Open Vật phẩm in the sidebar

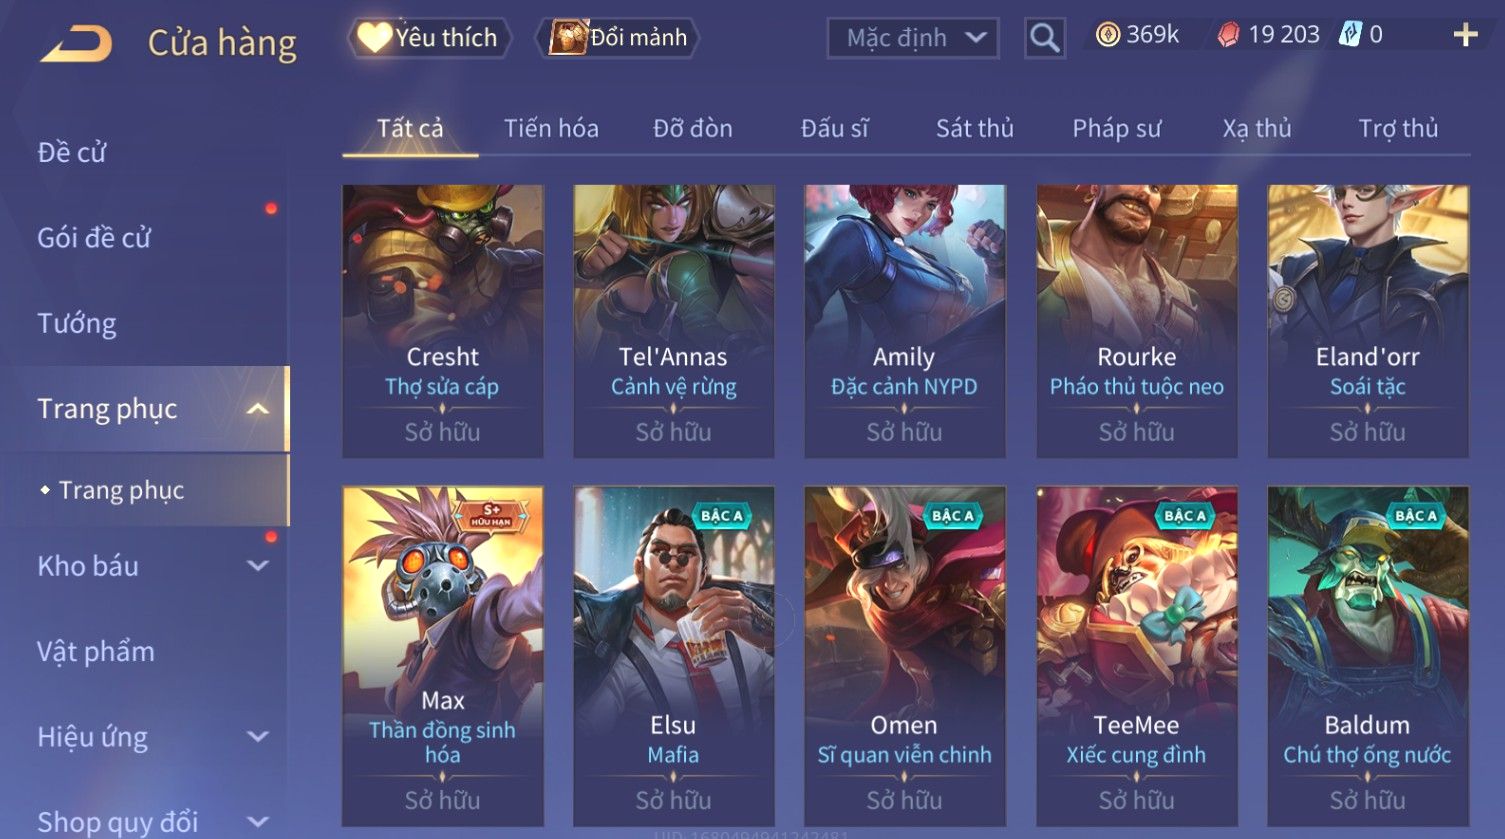pos(96,652)
